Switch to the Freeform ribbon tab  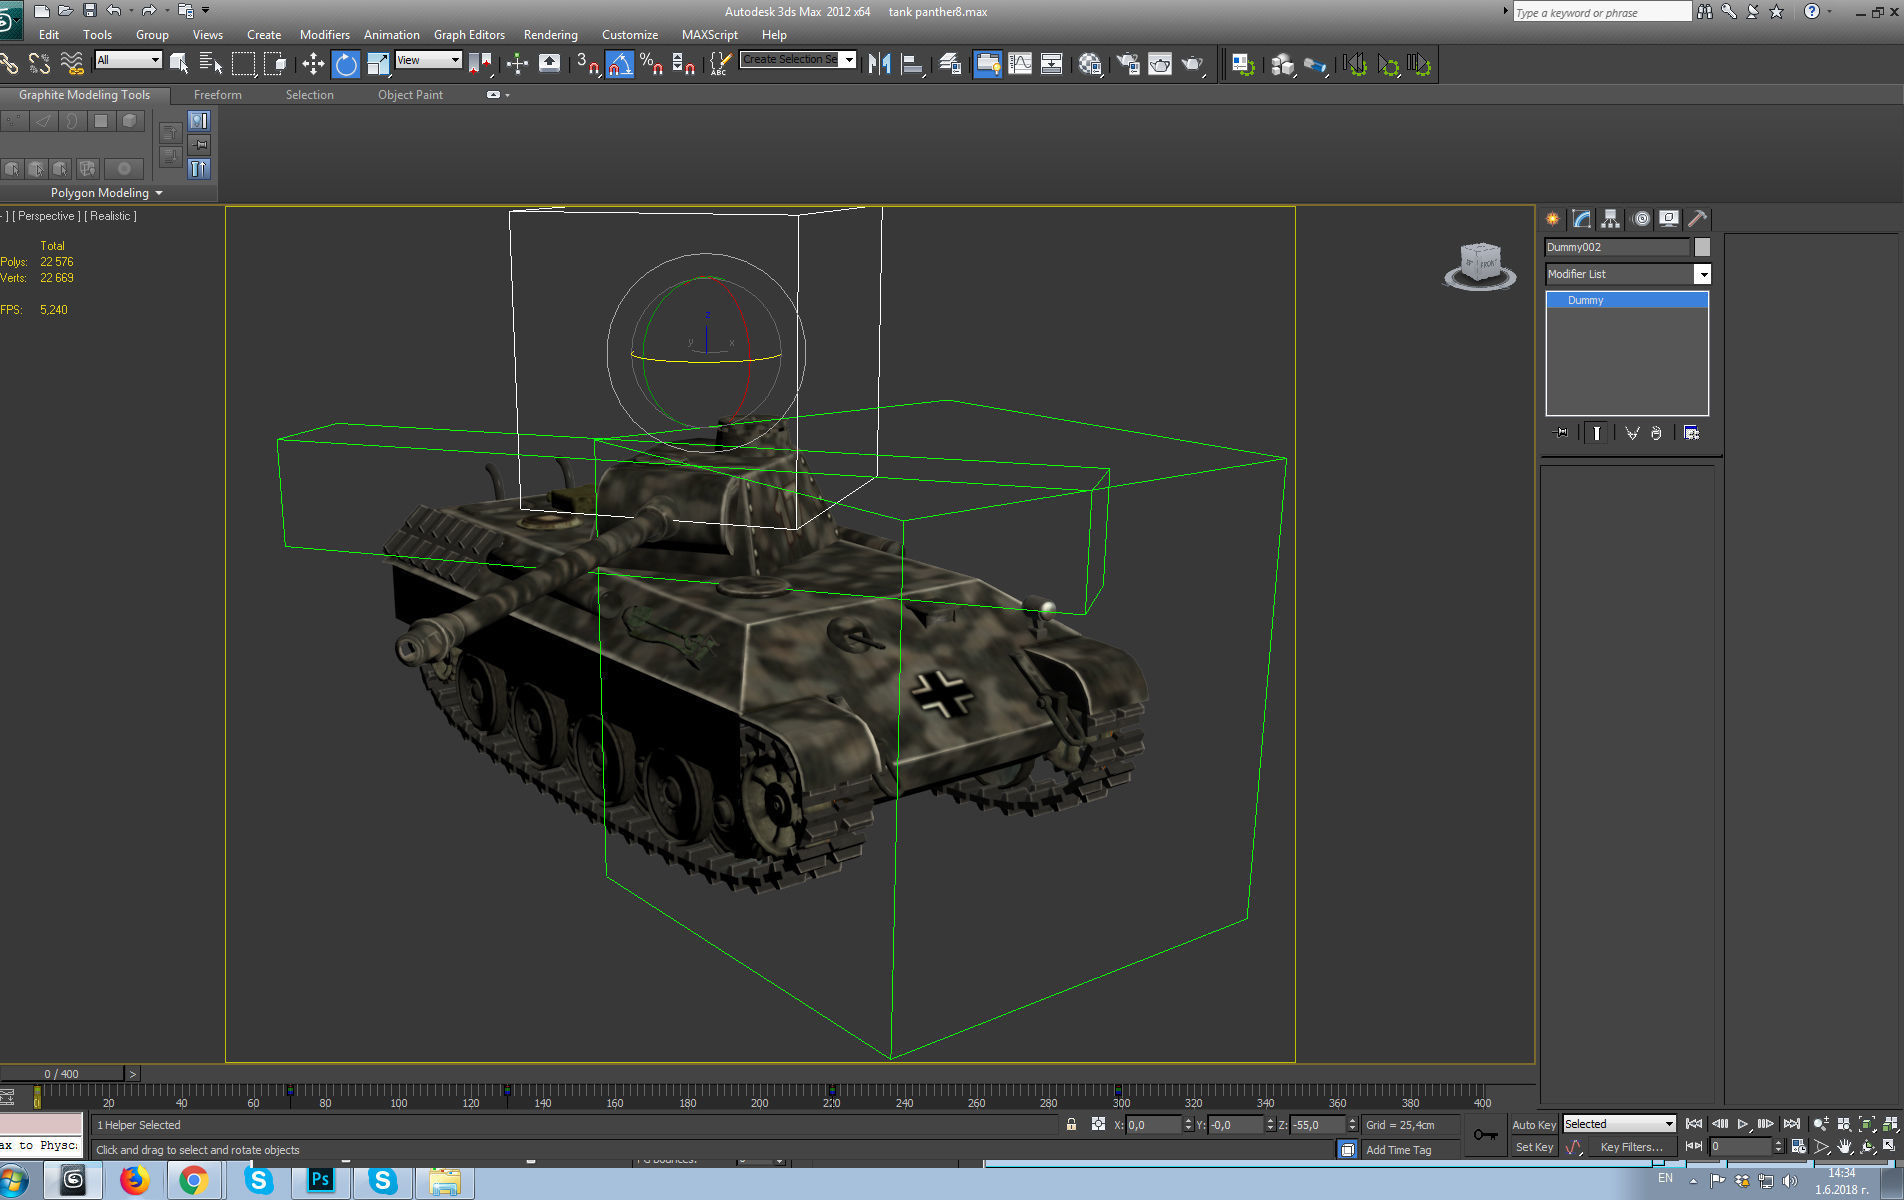tap(218, 95)
